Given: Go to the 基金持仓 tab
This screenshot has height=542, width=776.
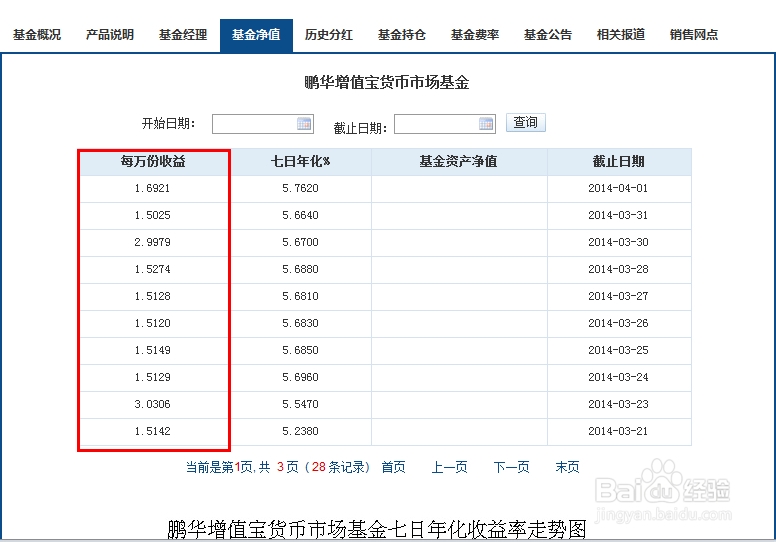Looking at the screenshot, I should pos(402,35).
